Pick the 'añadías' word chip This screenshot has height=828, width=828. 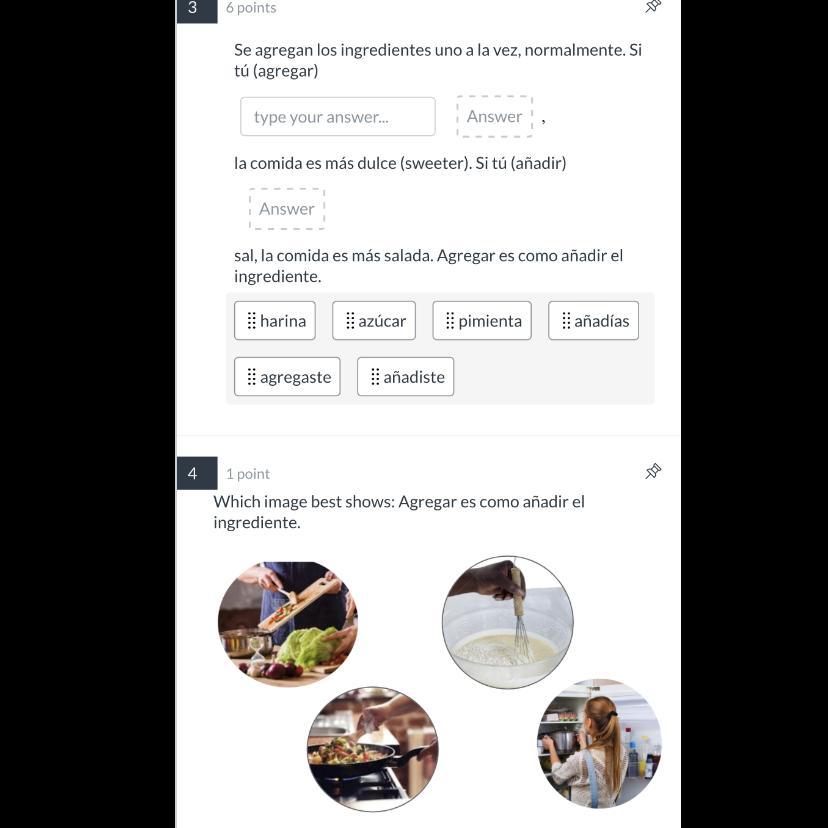click(x=594, y=321)
